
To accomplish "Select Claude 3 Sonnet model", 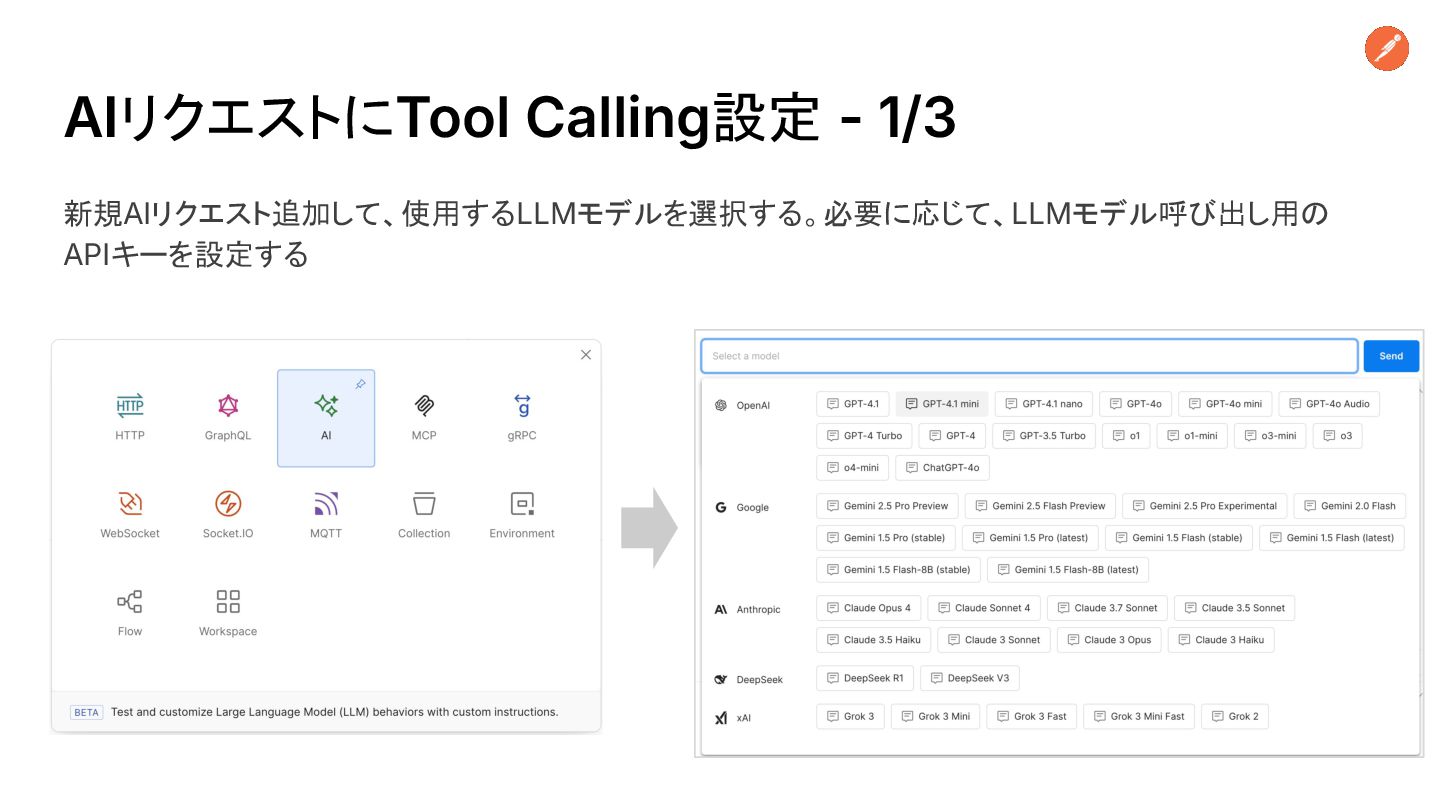I will tap(994, 640).
